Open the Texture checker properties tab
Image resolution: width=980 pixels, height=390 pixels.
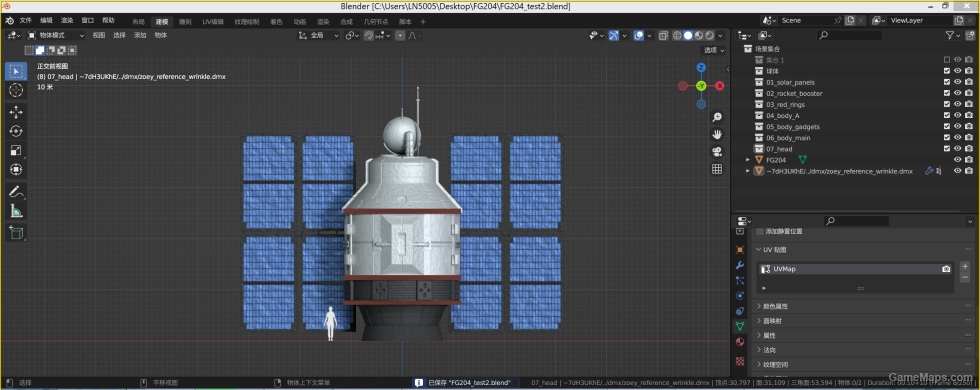tap(740, 361)
